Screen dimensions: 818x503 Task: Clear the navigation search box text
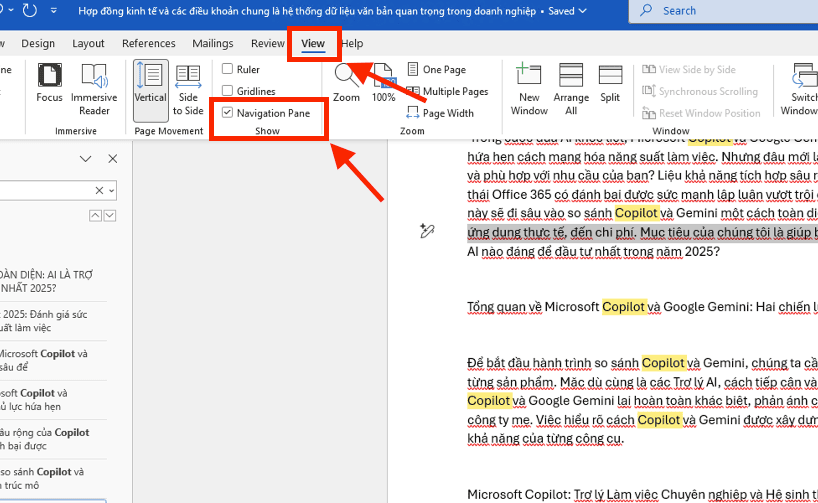[x=99, y=191]
